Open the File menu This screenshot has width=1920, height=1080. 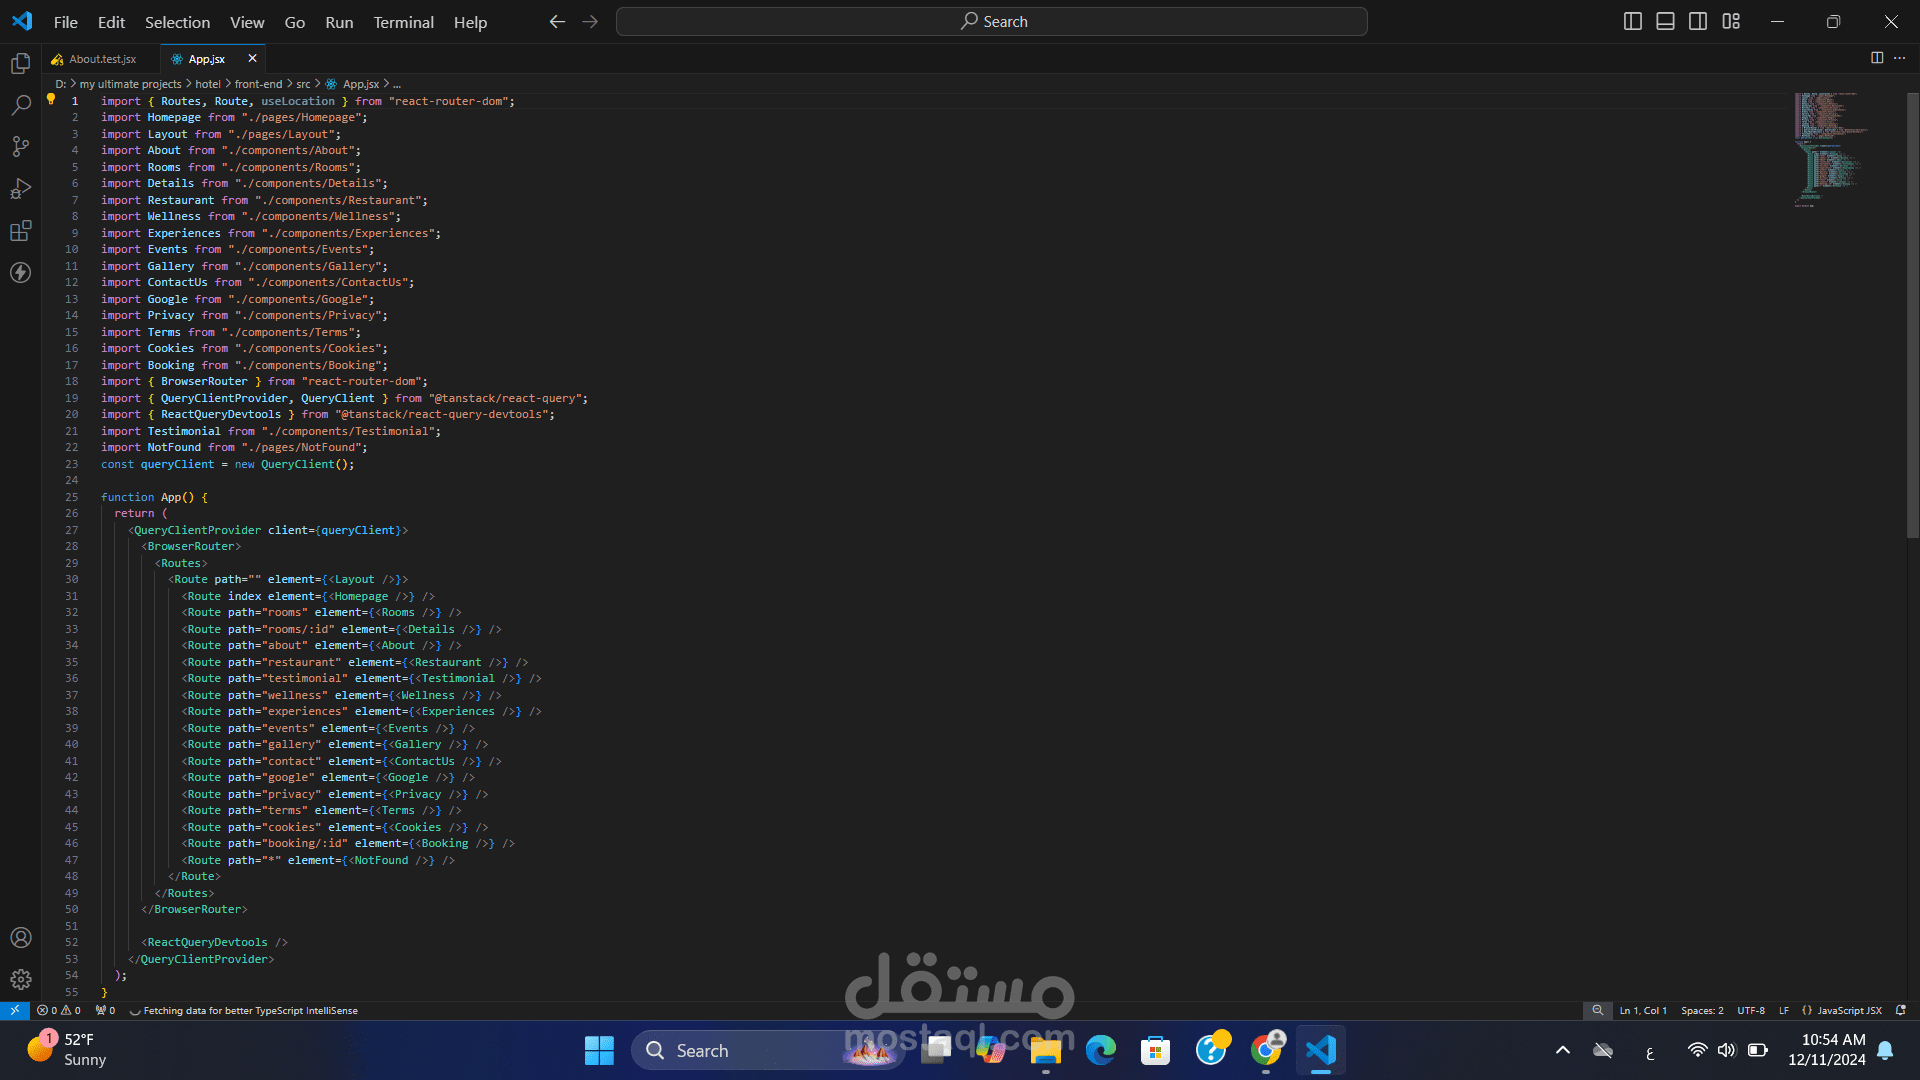[66, 22]
